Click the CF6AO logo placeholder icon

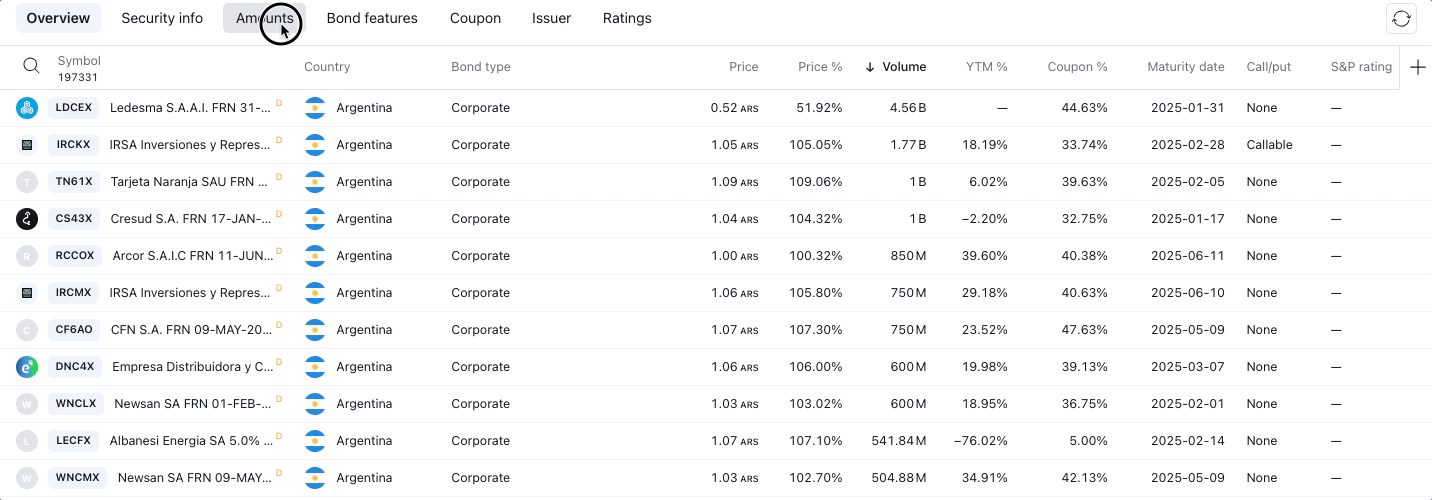tap(27, 330)
